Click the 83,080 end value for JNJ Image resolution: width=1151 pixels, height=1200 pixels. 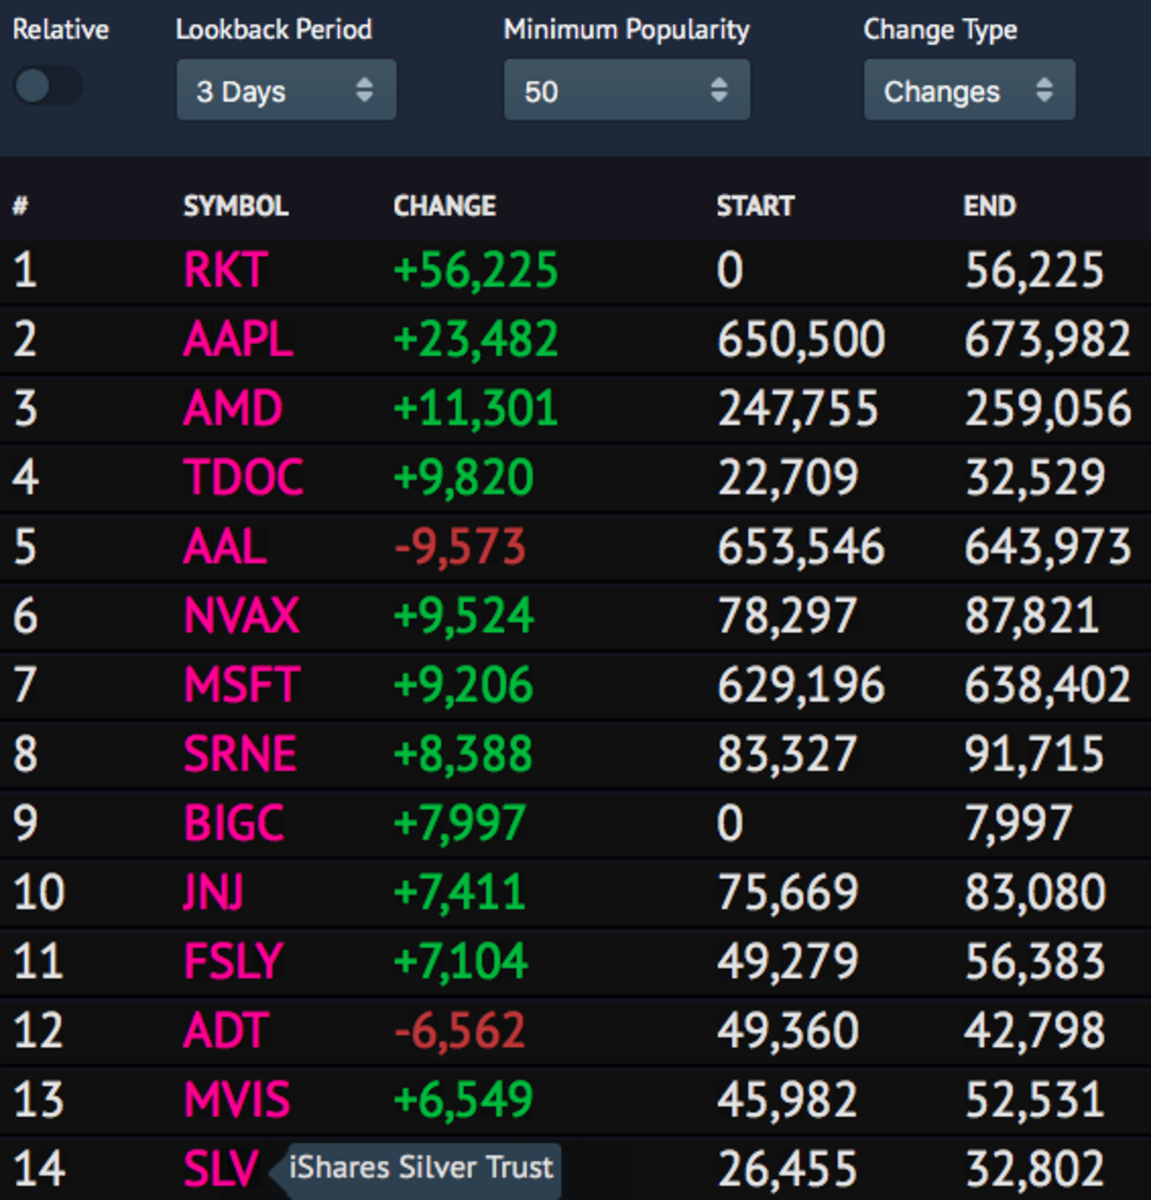pyautogui.click(x=1035, y=892)
